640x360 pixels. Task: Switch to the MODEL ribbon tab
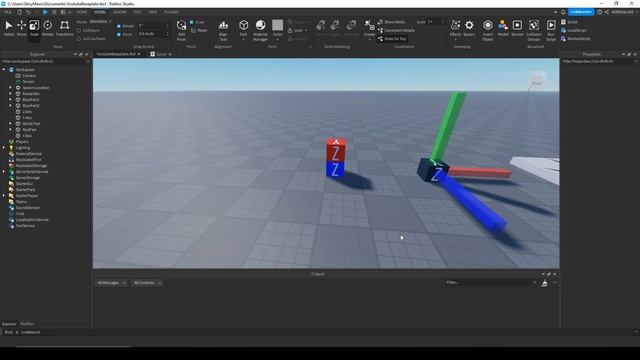[x=100, y=12]
